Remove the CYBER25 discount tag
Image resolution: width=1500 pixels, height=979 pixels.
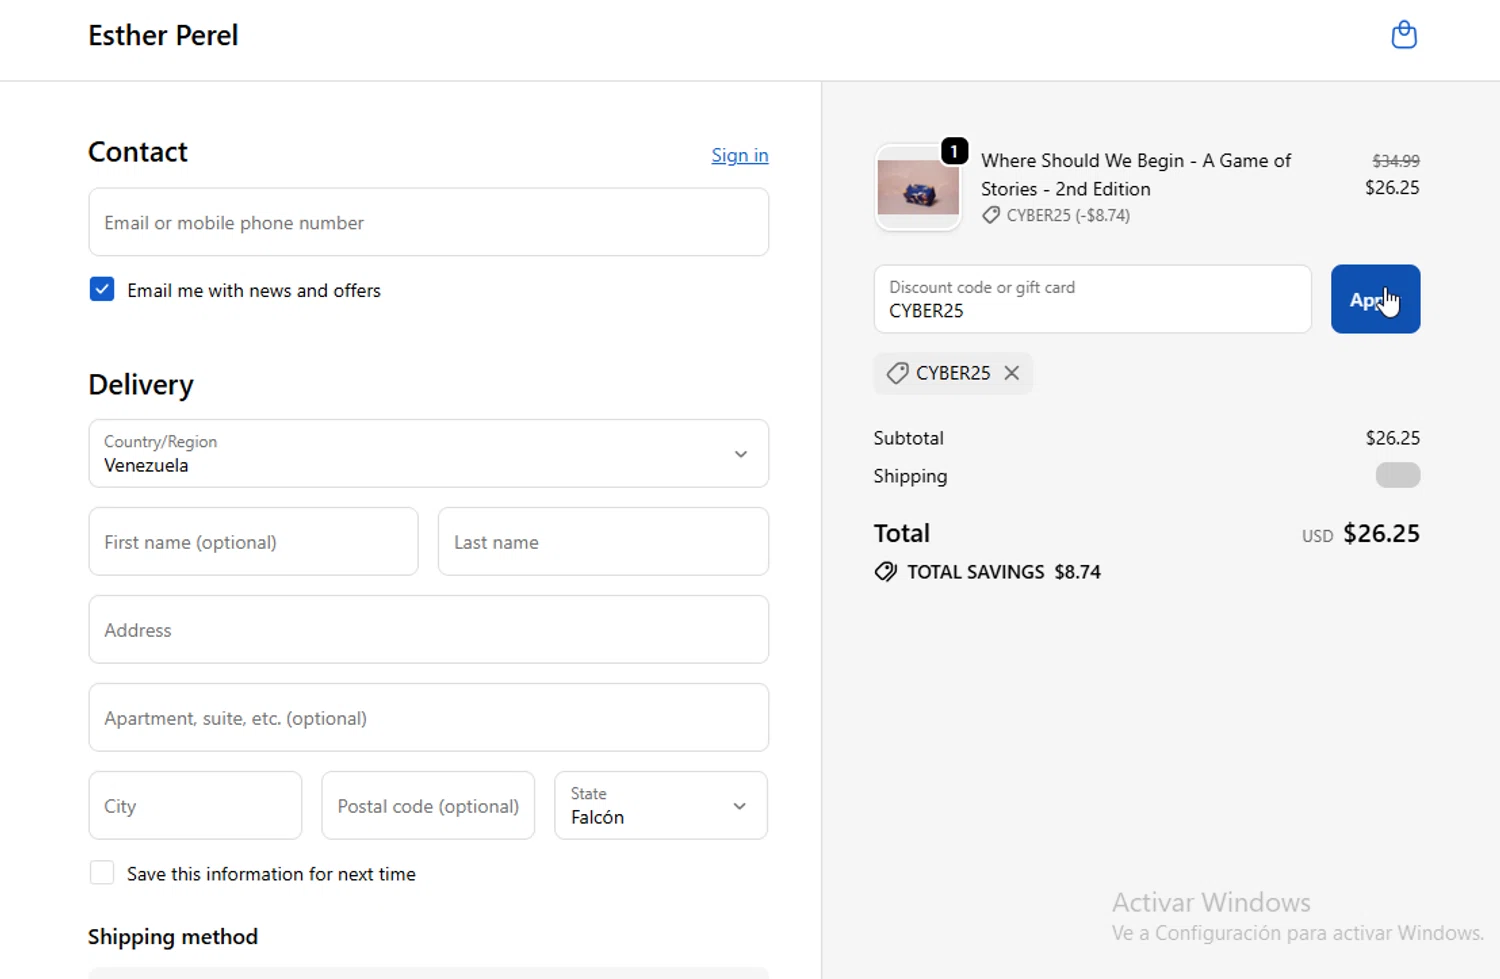pos(1012,373)
